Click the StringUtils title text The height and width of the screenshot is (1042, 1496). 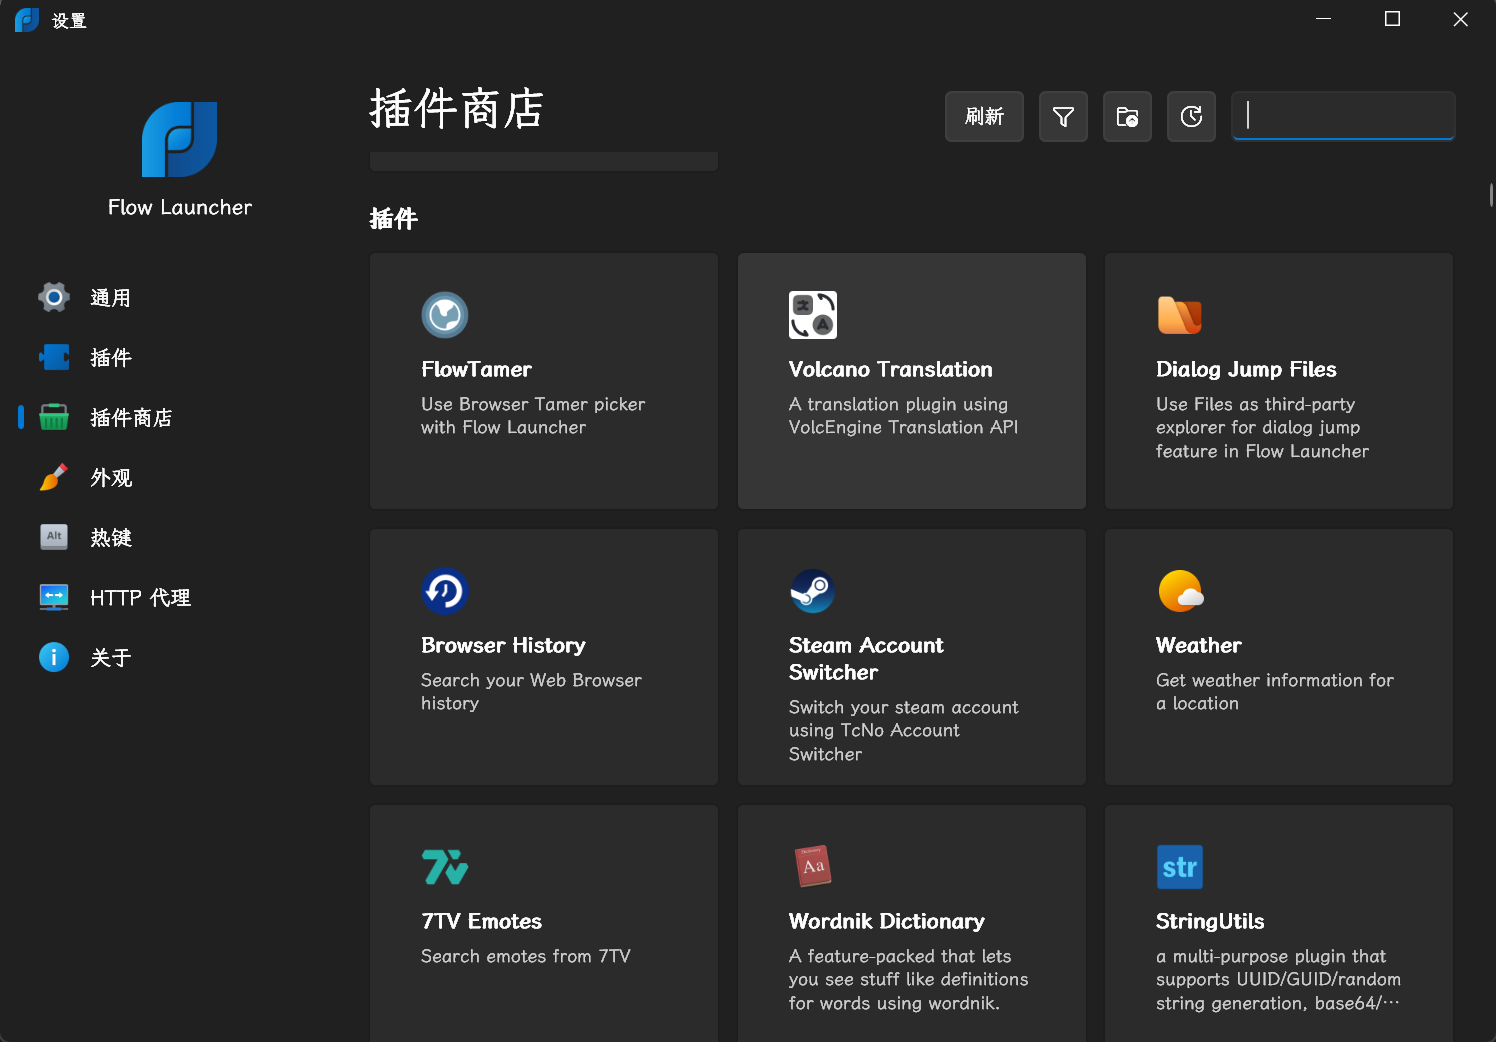tap(1210, 921)
